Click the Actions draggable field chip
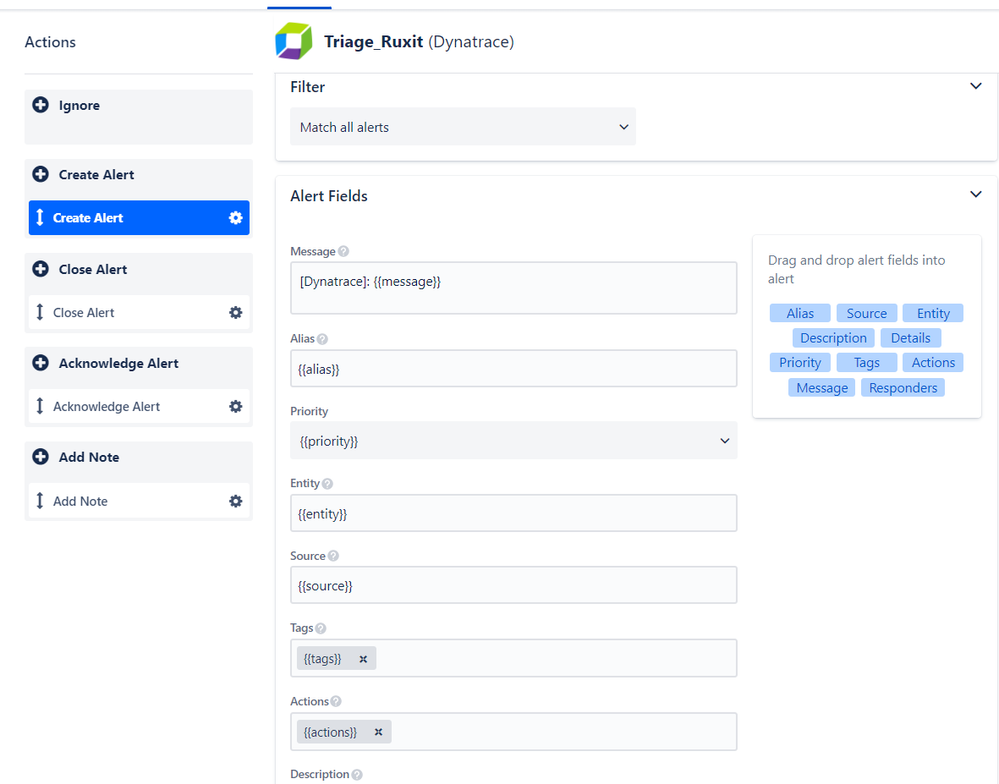The width and height of the screenshot is (999, 784). [x=933, y=362]
